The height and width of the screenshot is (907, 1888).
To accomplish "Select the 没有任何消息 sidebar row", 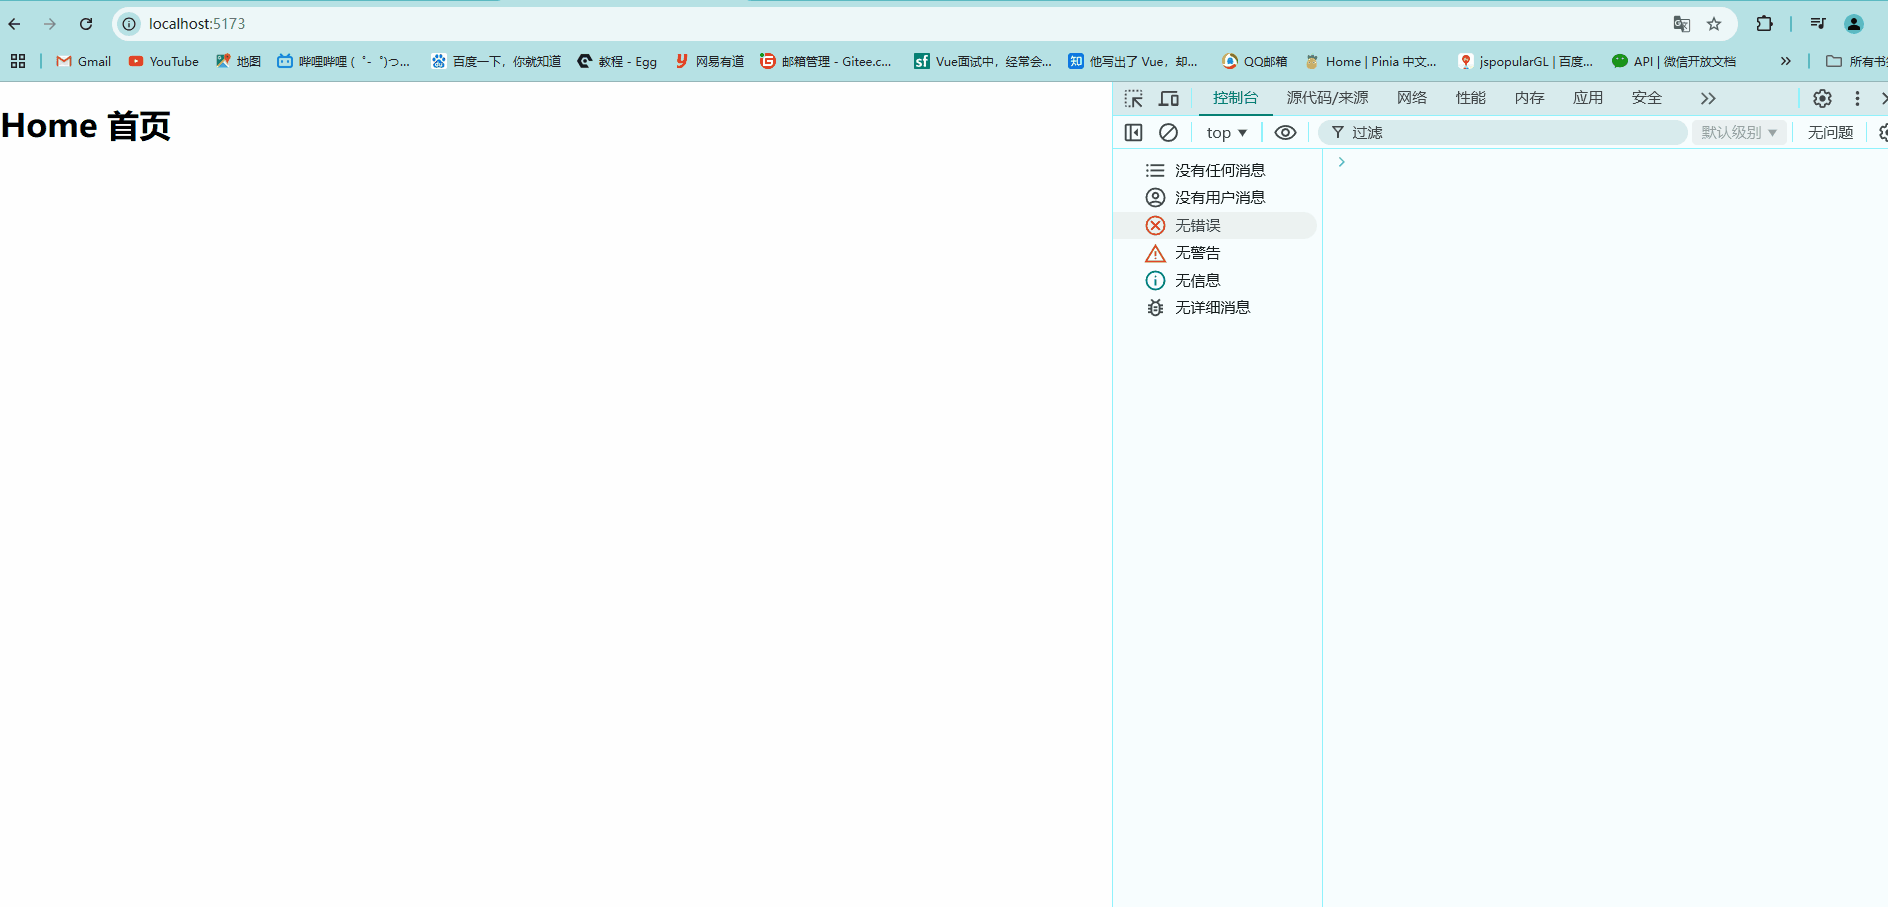I will click(1216, 170).
